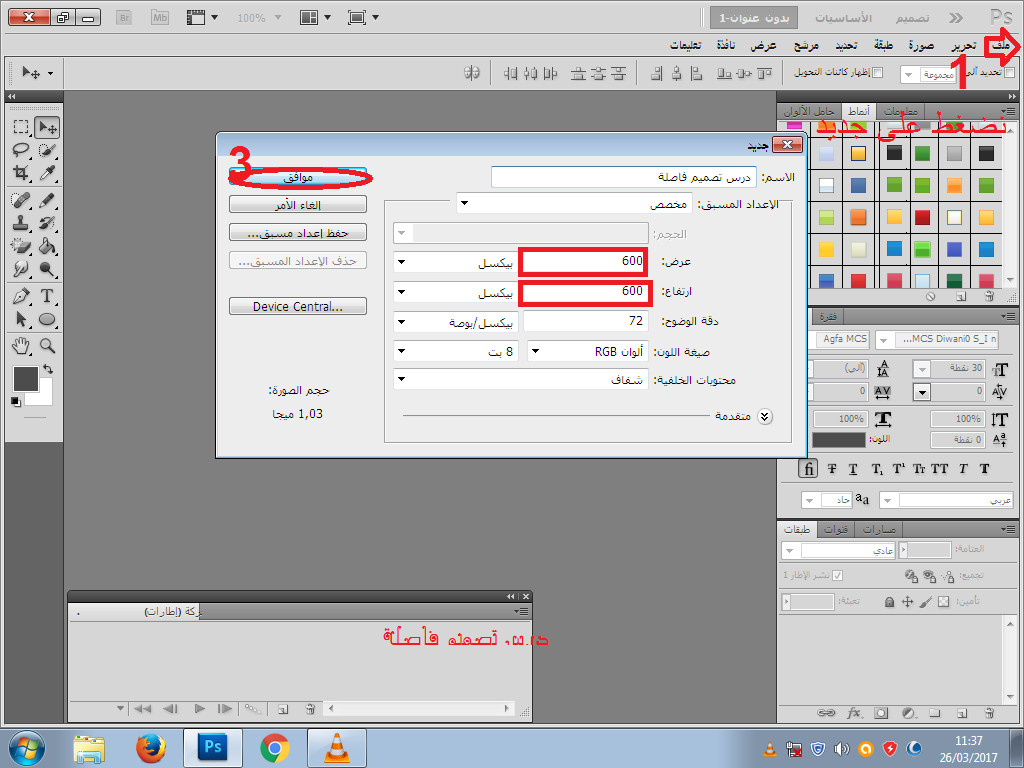This screenshot has width=1024, height=768.
Task: Expand the advanced (متقدمة) section
Action: coord(766,417)
